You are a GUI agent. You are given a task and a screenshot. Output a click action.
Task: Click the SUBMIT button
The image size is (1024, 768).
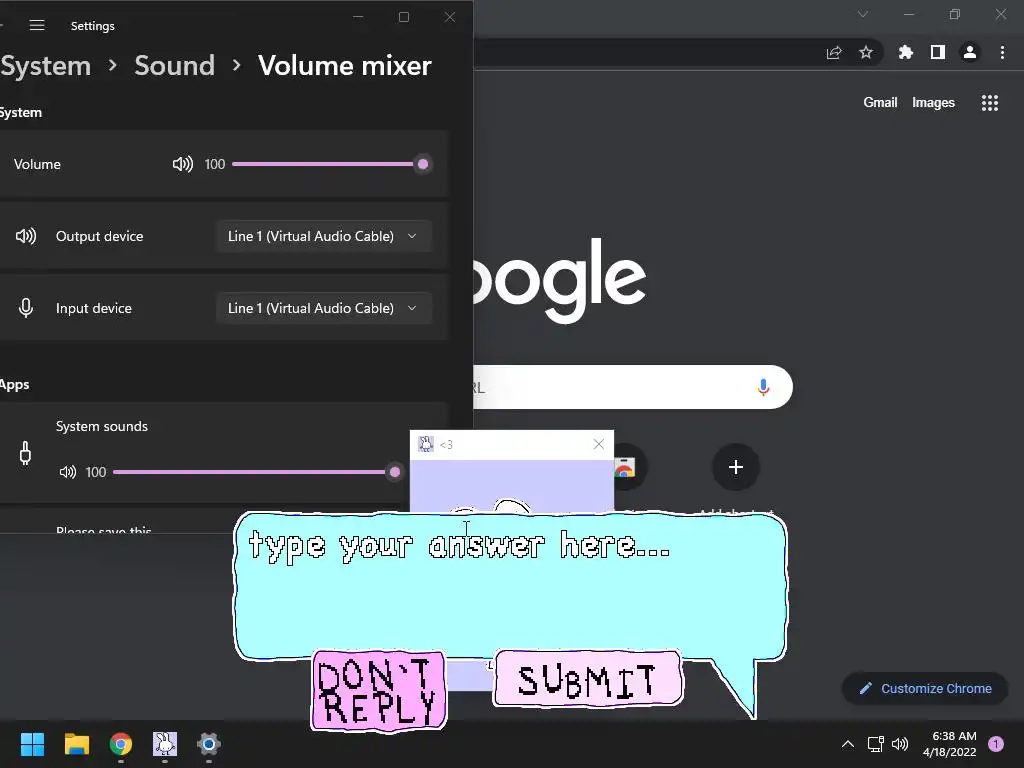coord(588,679)
